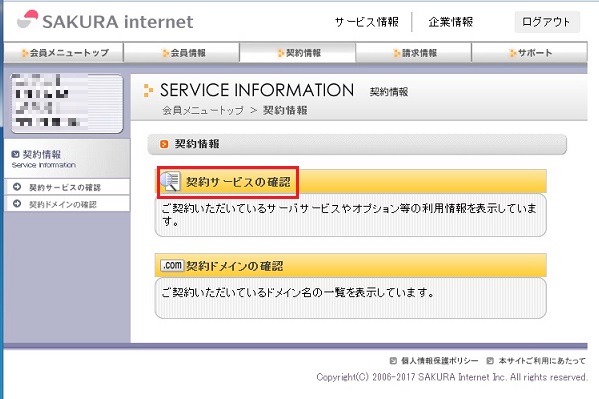Open サービス情報 in the header
The image size is (599, 399).
pos(367,22)
